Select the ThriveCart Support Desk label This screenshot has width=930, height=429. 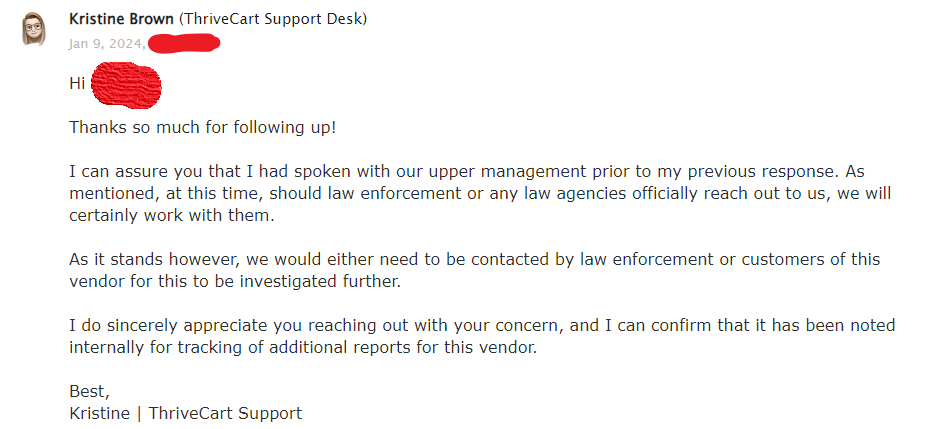[x=272, y=19]
